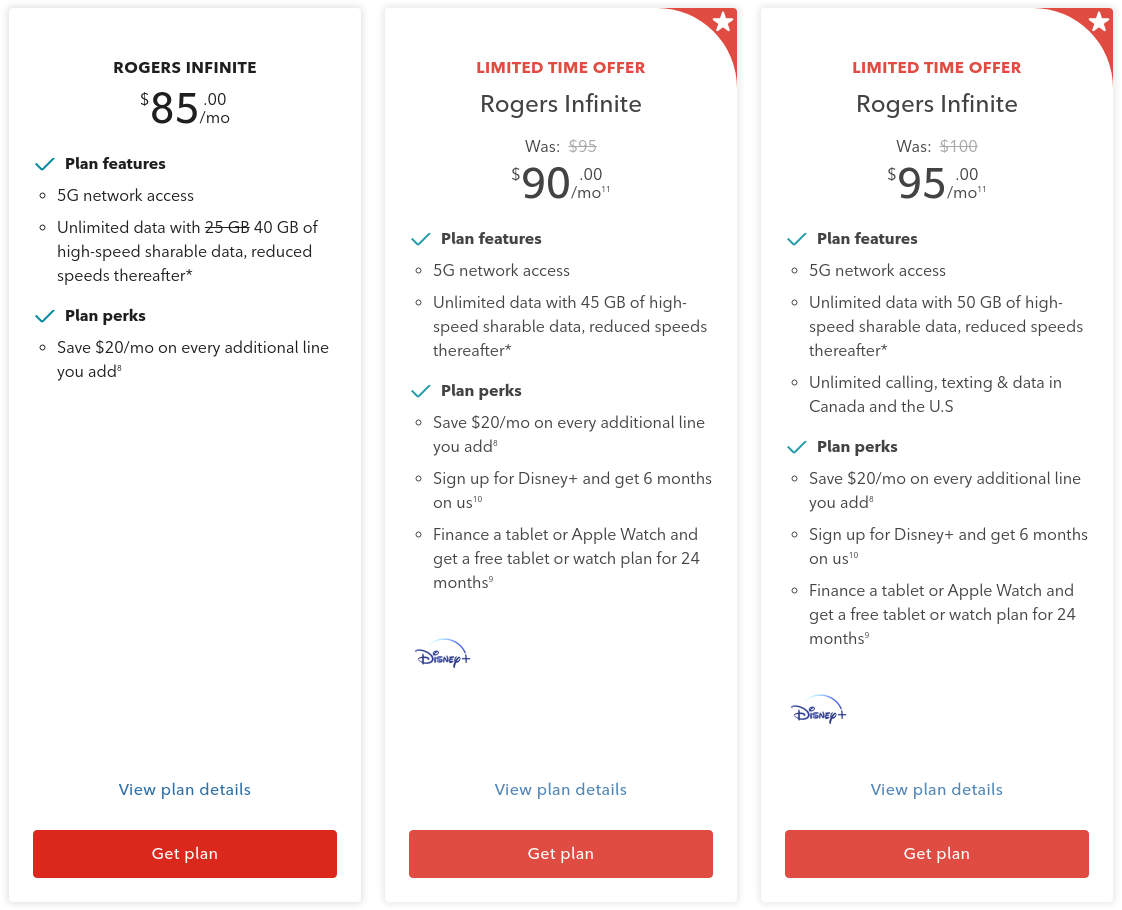Open View plan details for the $90 plan

pos(561,790)
